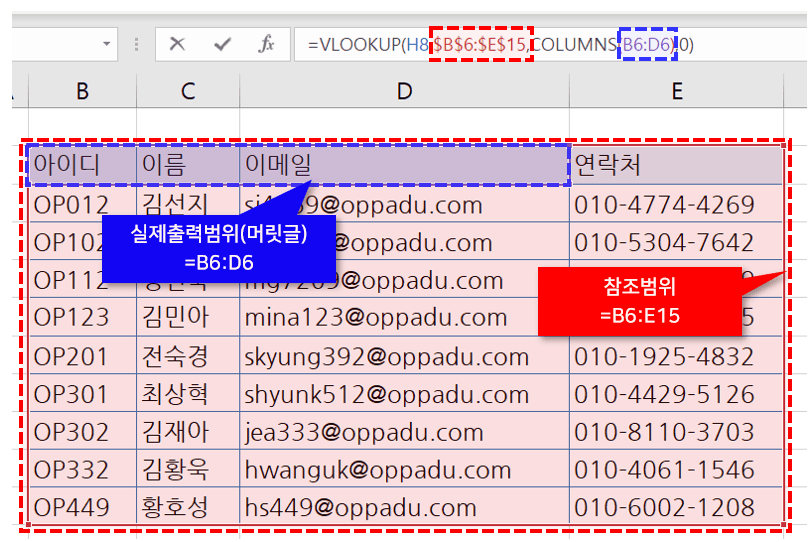Select cell OP012

pyautogui.click(x=83, y=203)
